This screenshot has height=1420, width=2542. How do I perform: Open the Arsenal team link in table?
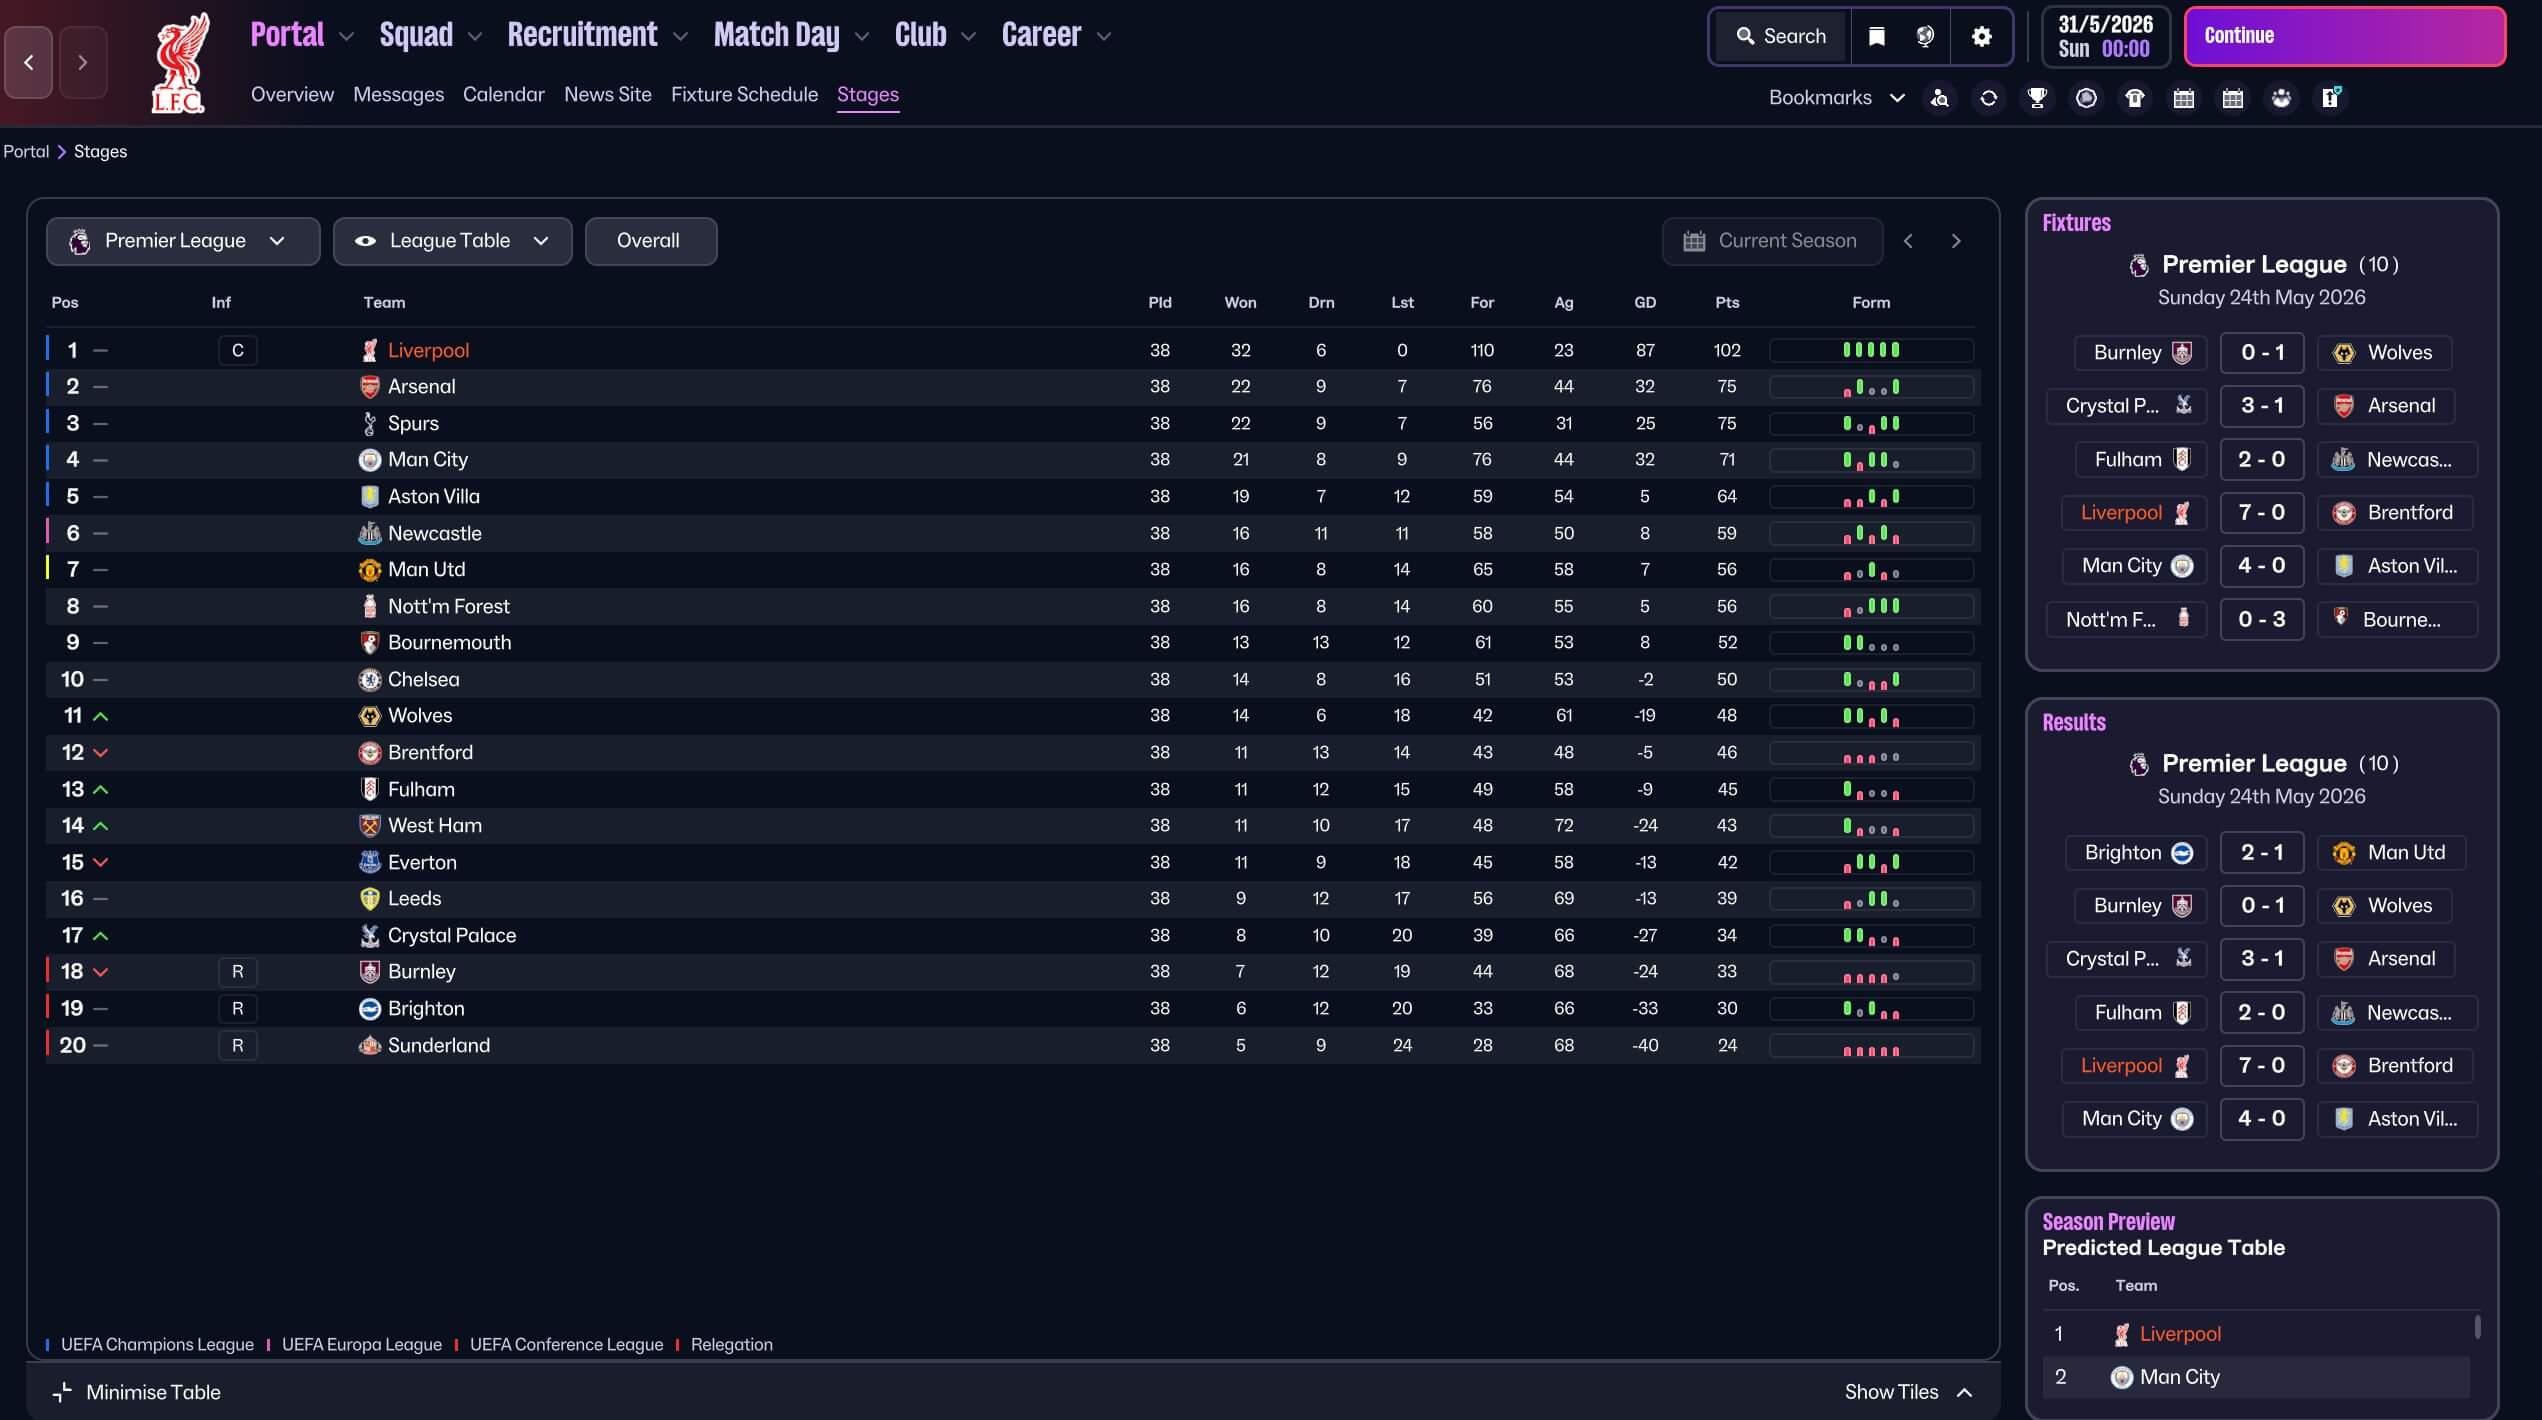(421, 387)
